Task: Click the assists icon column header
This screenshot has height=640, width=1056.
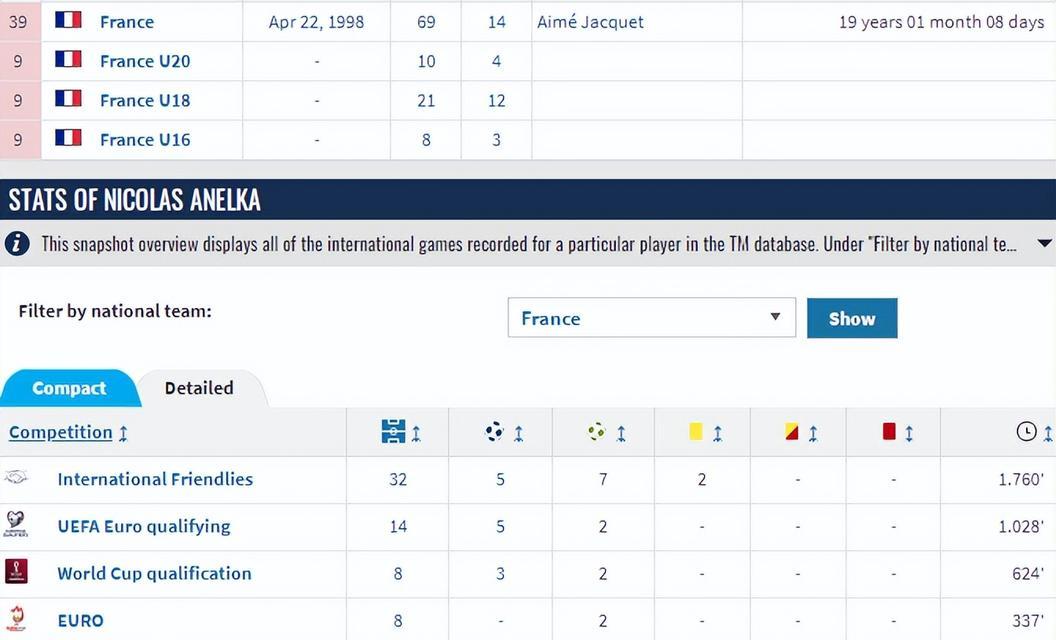Action: tap(597, 431)
